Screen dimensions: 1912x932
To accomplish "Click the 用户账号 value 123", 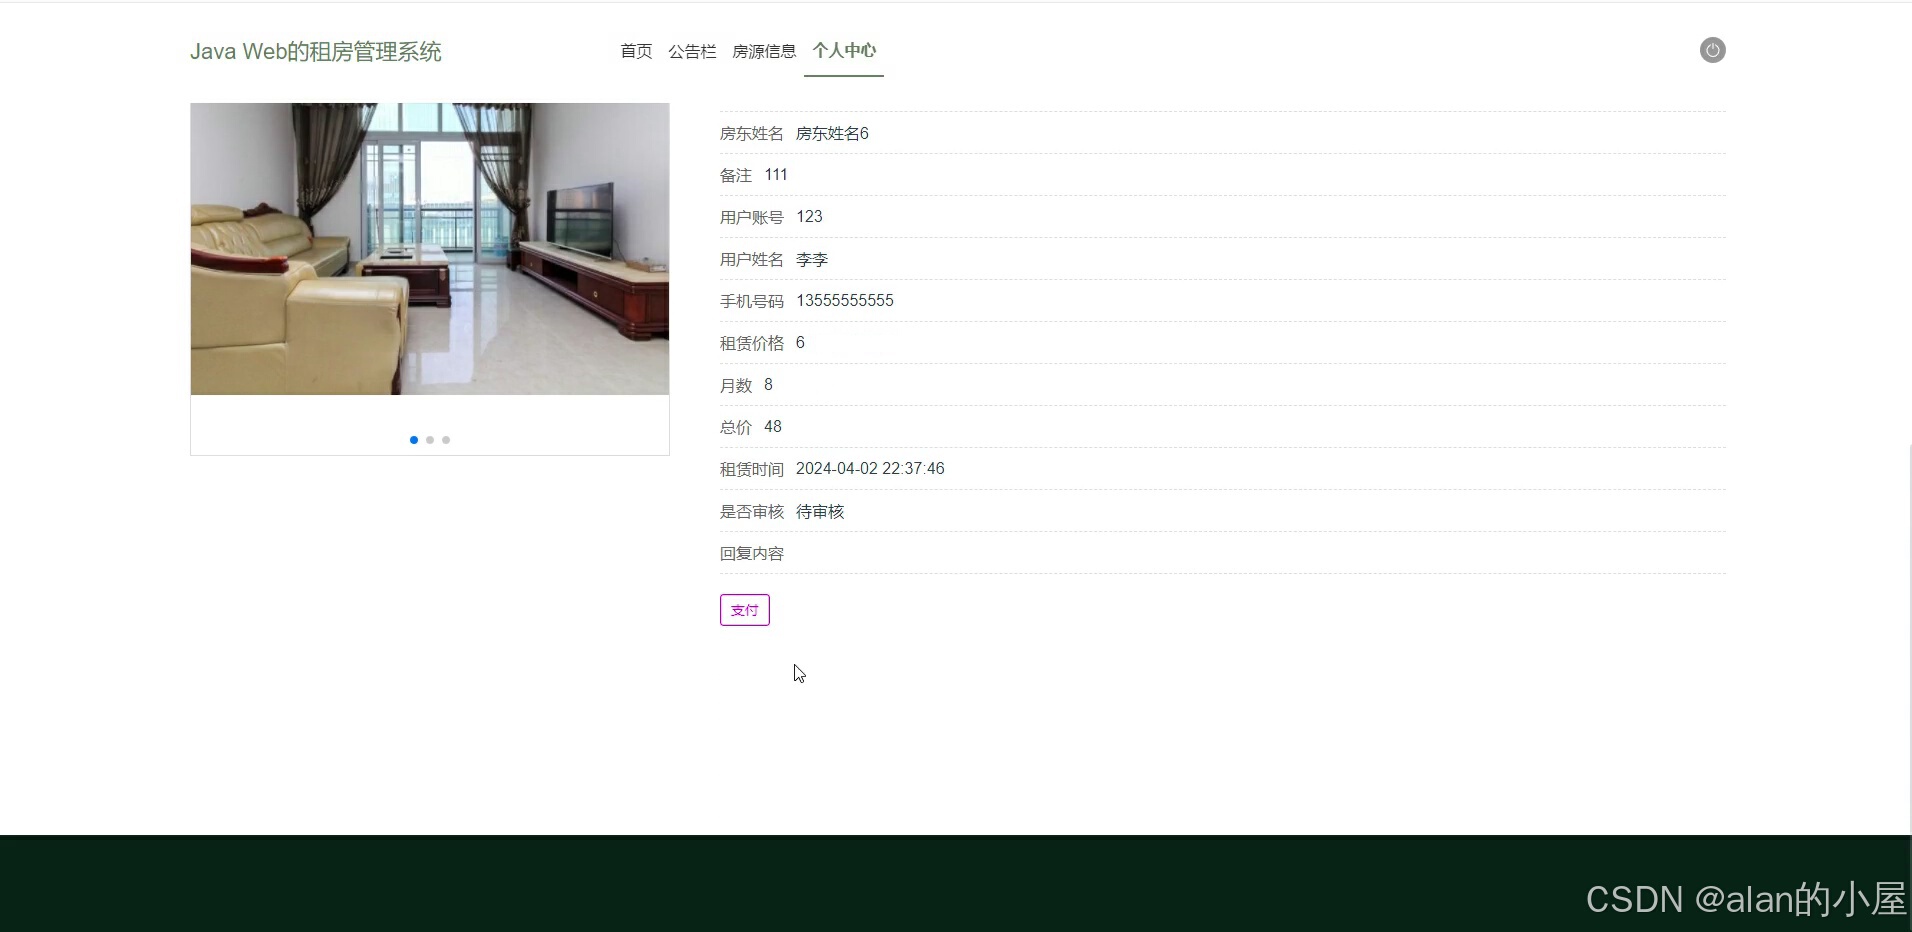I will click(x=809, y=217).
